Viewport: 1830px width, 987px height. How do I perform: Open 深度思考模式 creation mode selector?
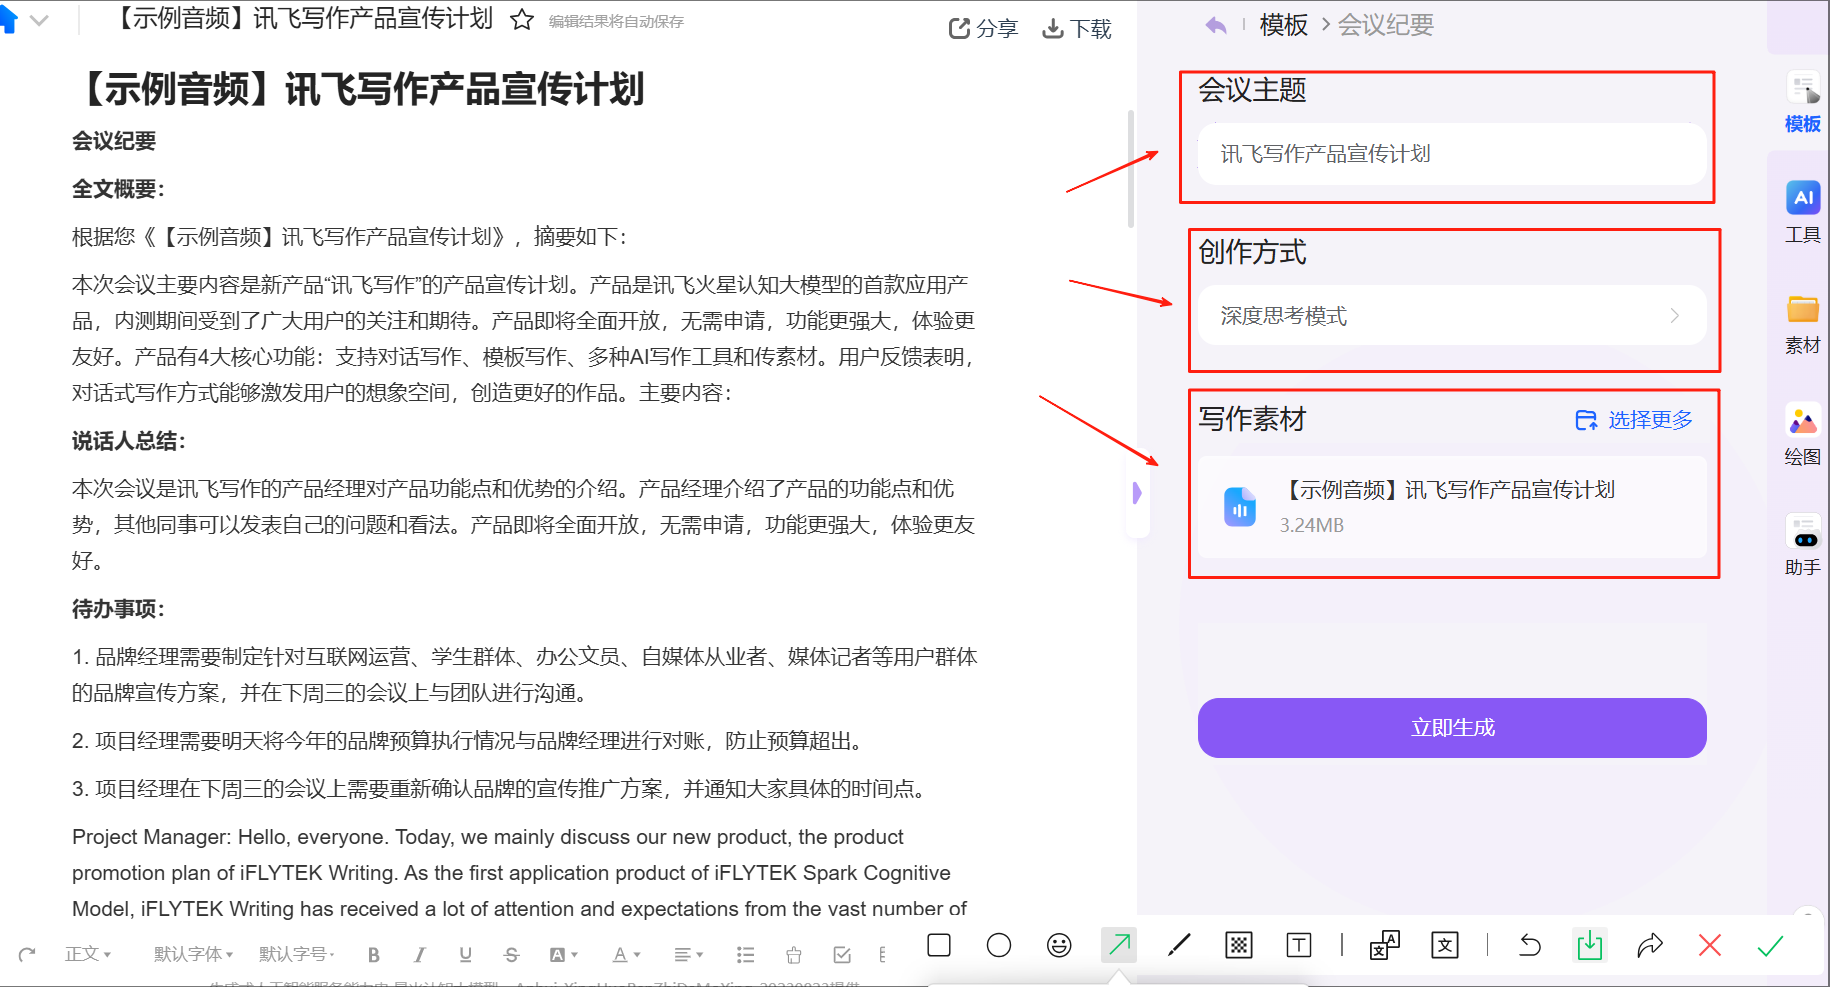tap(1451, 316)
